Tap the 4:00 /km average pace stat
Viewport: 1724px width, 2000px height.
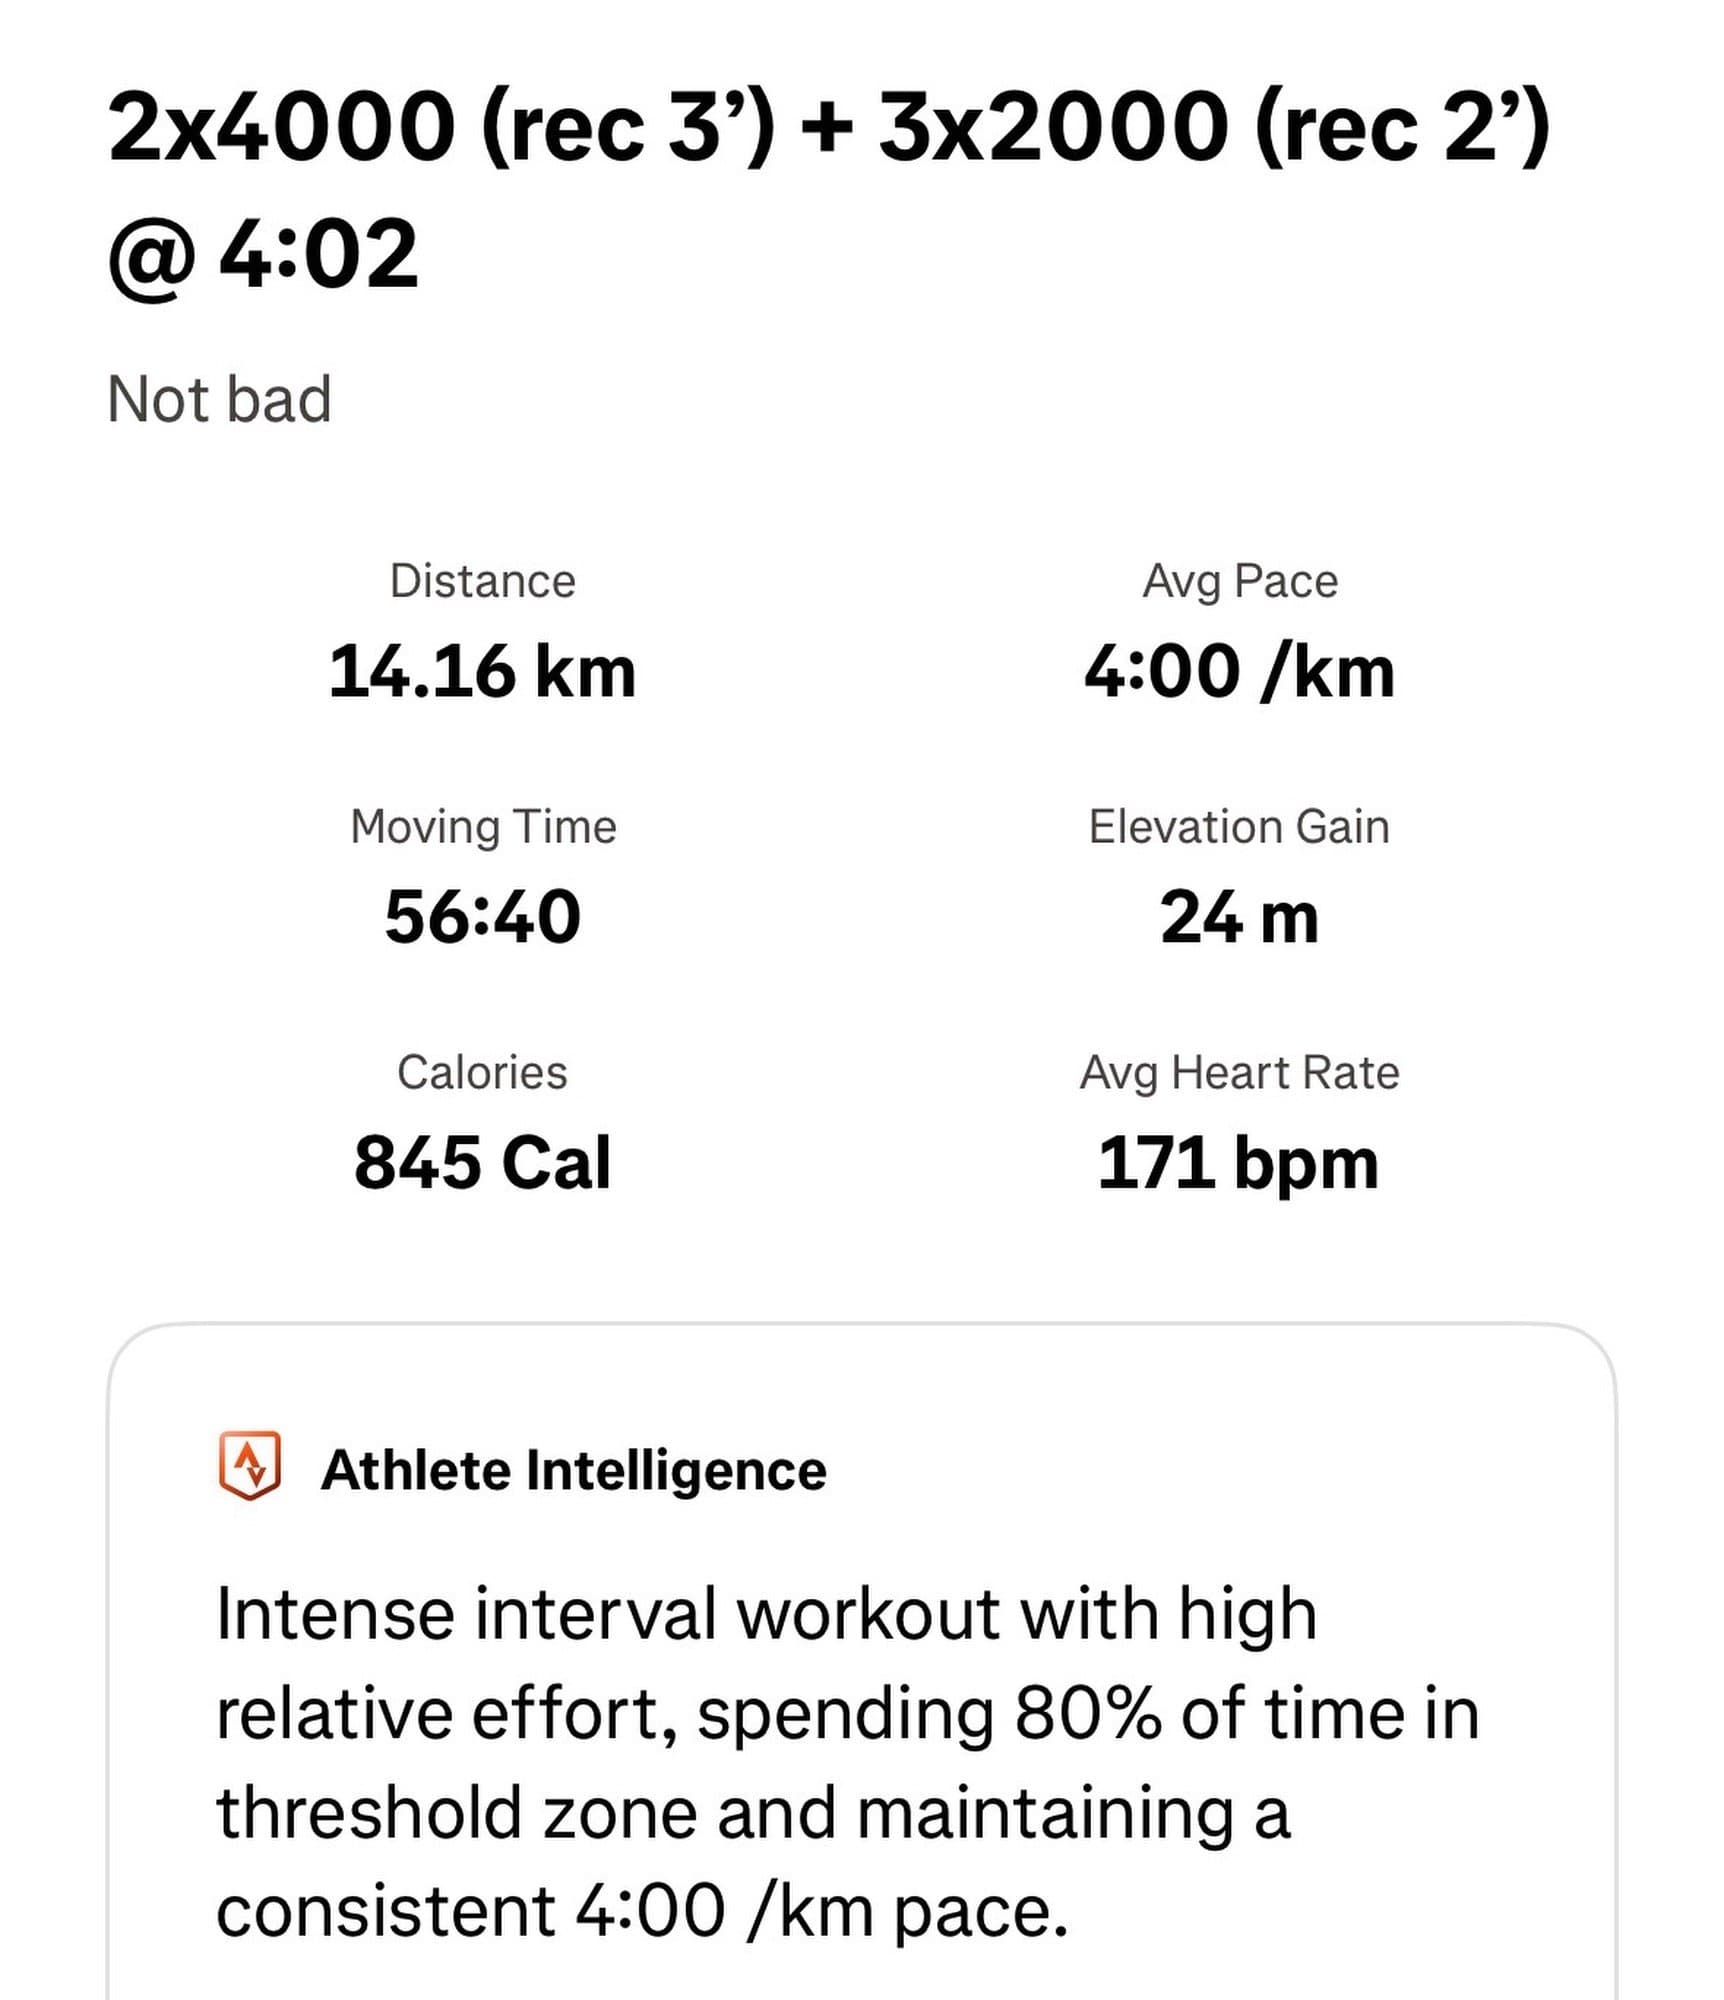(x=1239, y=671)
